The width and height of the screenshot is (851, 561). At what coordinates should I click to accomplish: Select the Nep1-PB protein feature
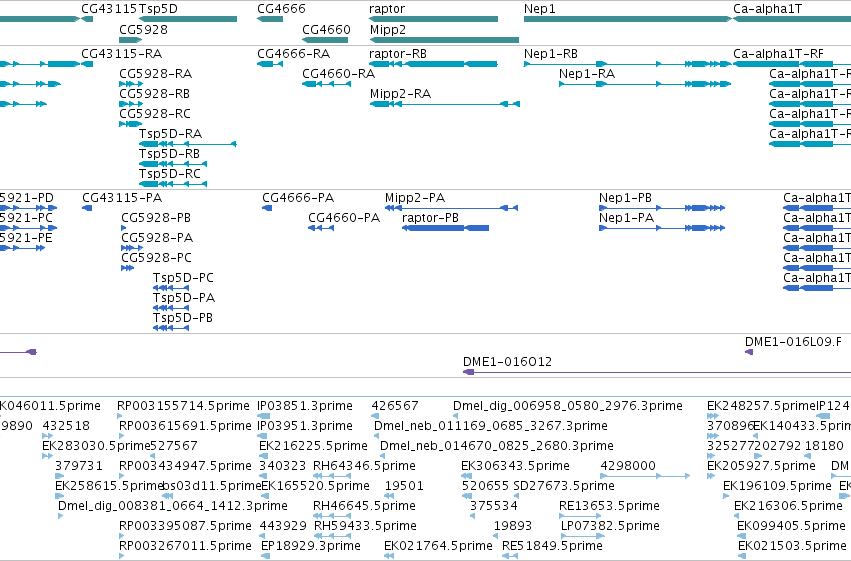click(662, 208)
